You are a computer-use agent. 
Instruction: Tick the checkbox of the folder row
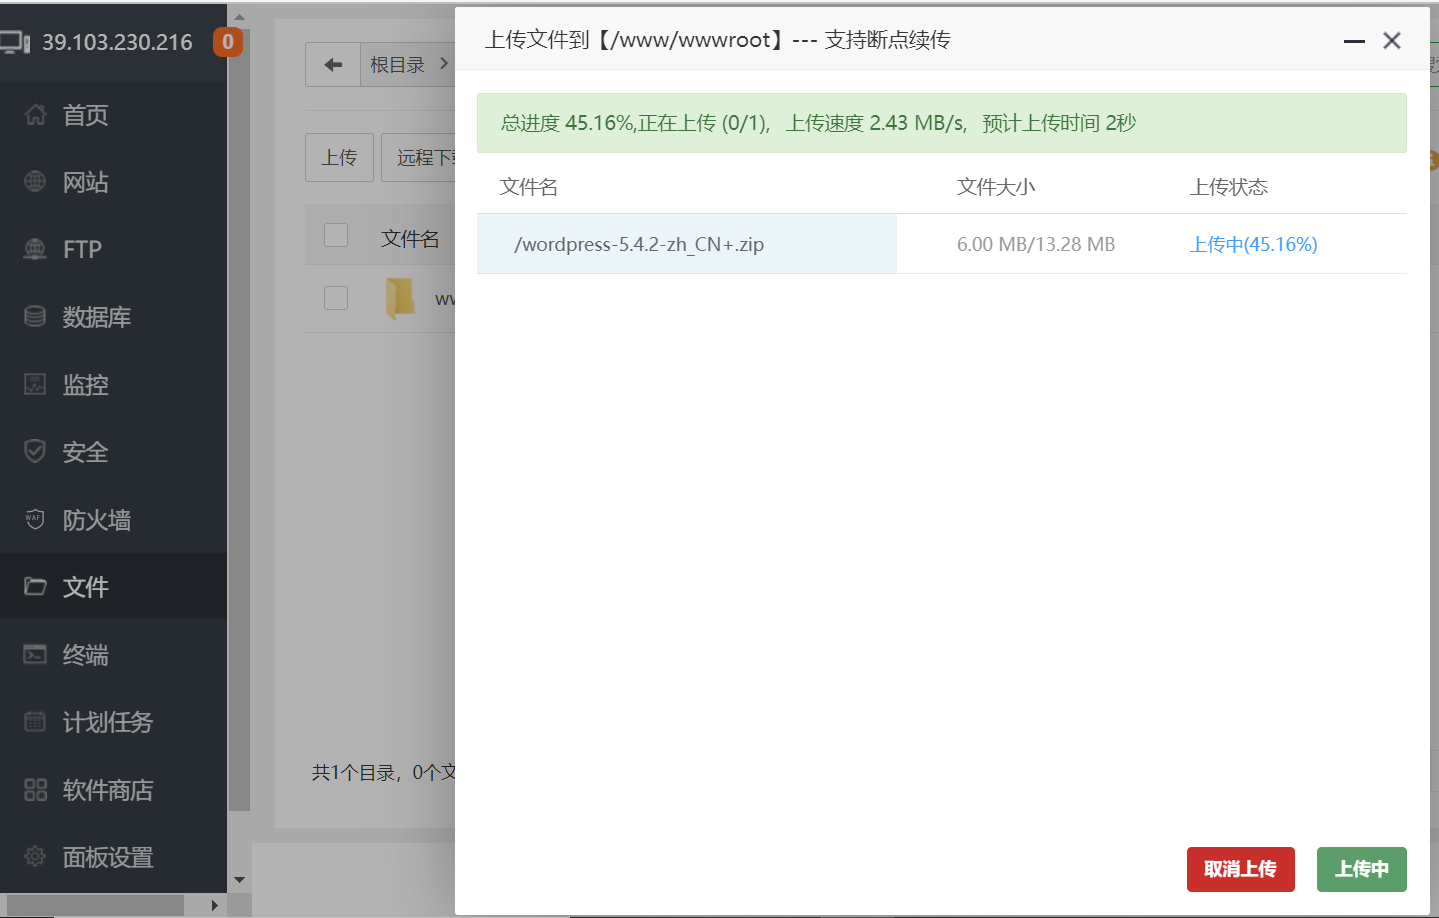[336, 298]
